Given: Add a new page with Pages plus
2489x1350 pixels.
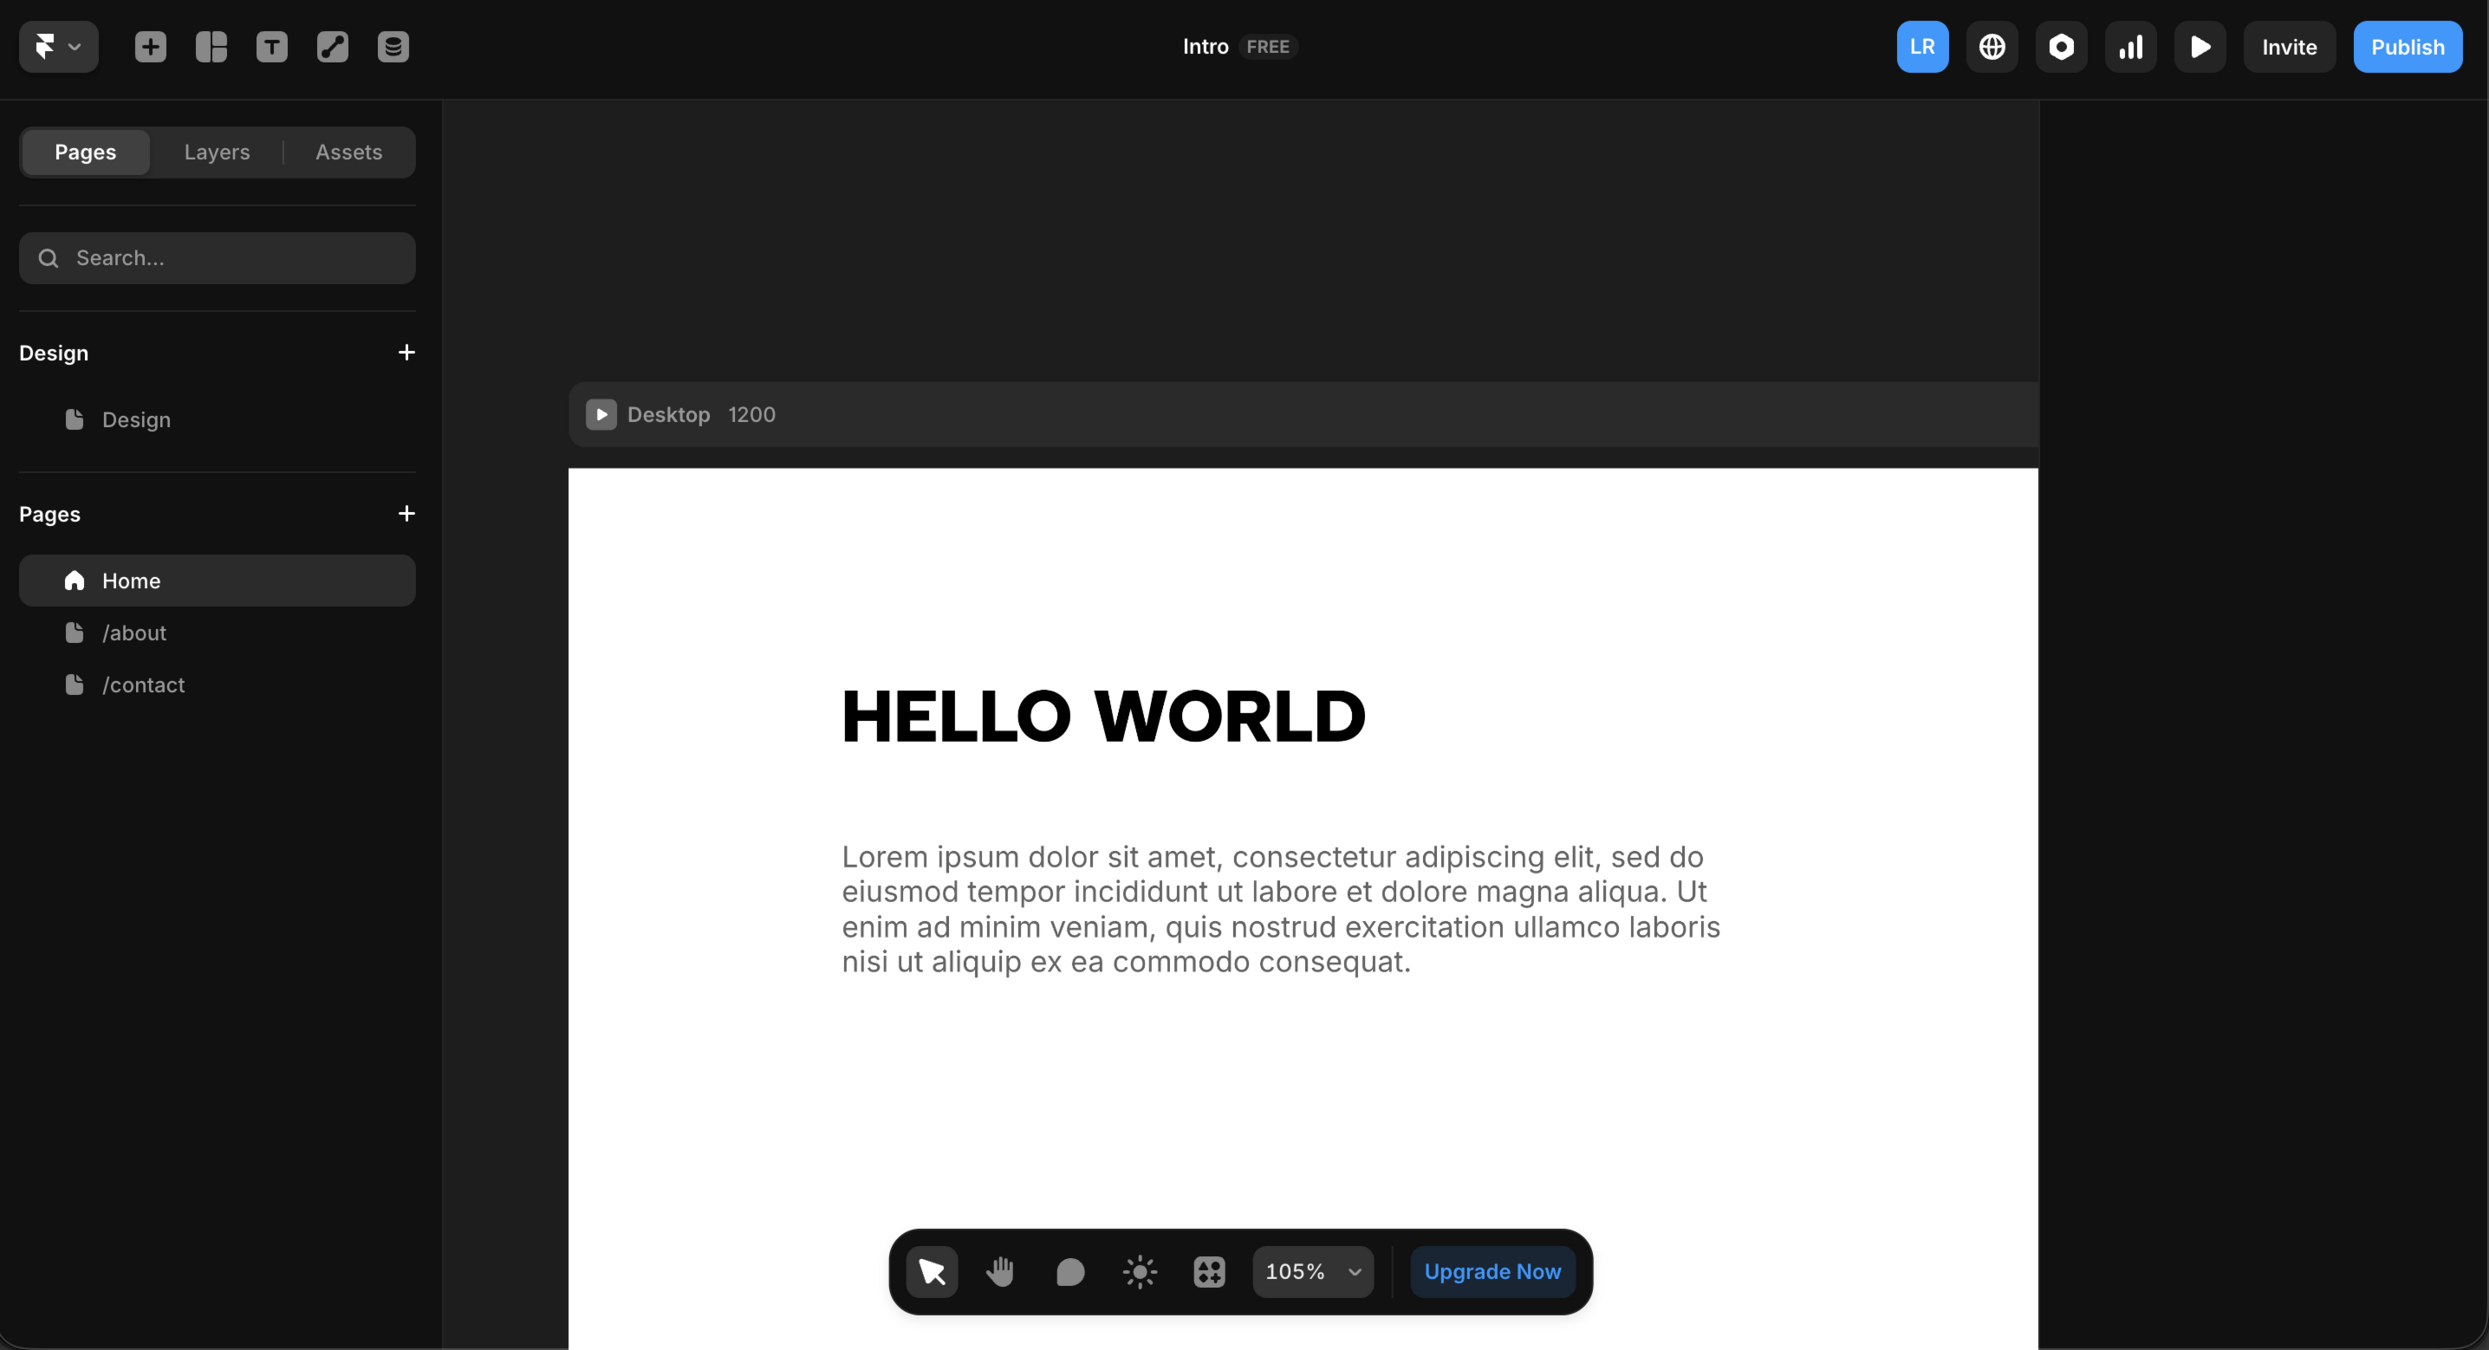Looking at the screenshot, I should click(x=406, y=514).
